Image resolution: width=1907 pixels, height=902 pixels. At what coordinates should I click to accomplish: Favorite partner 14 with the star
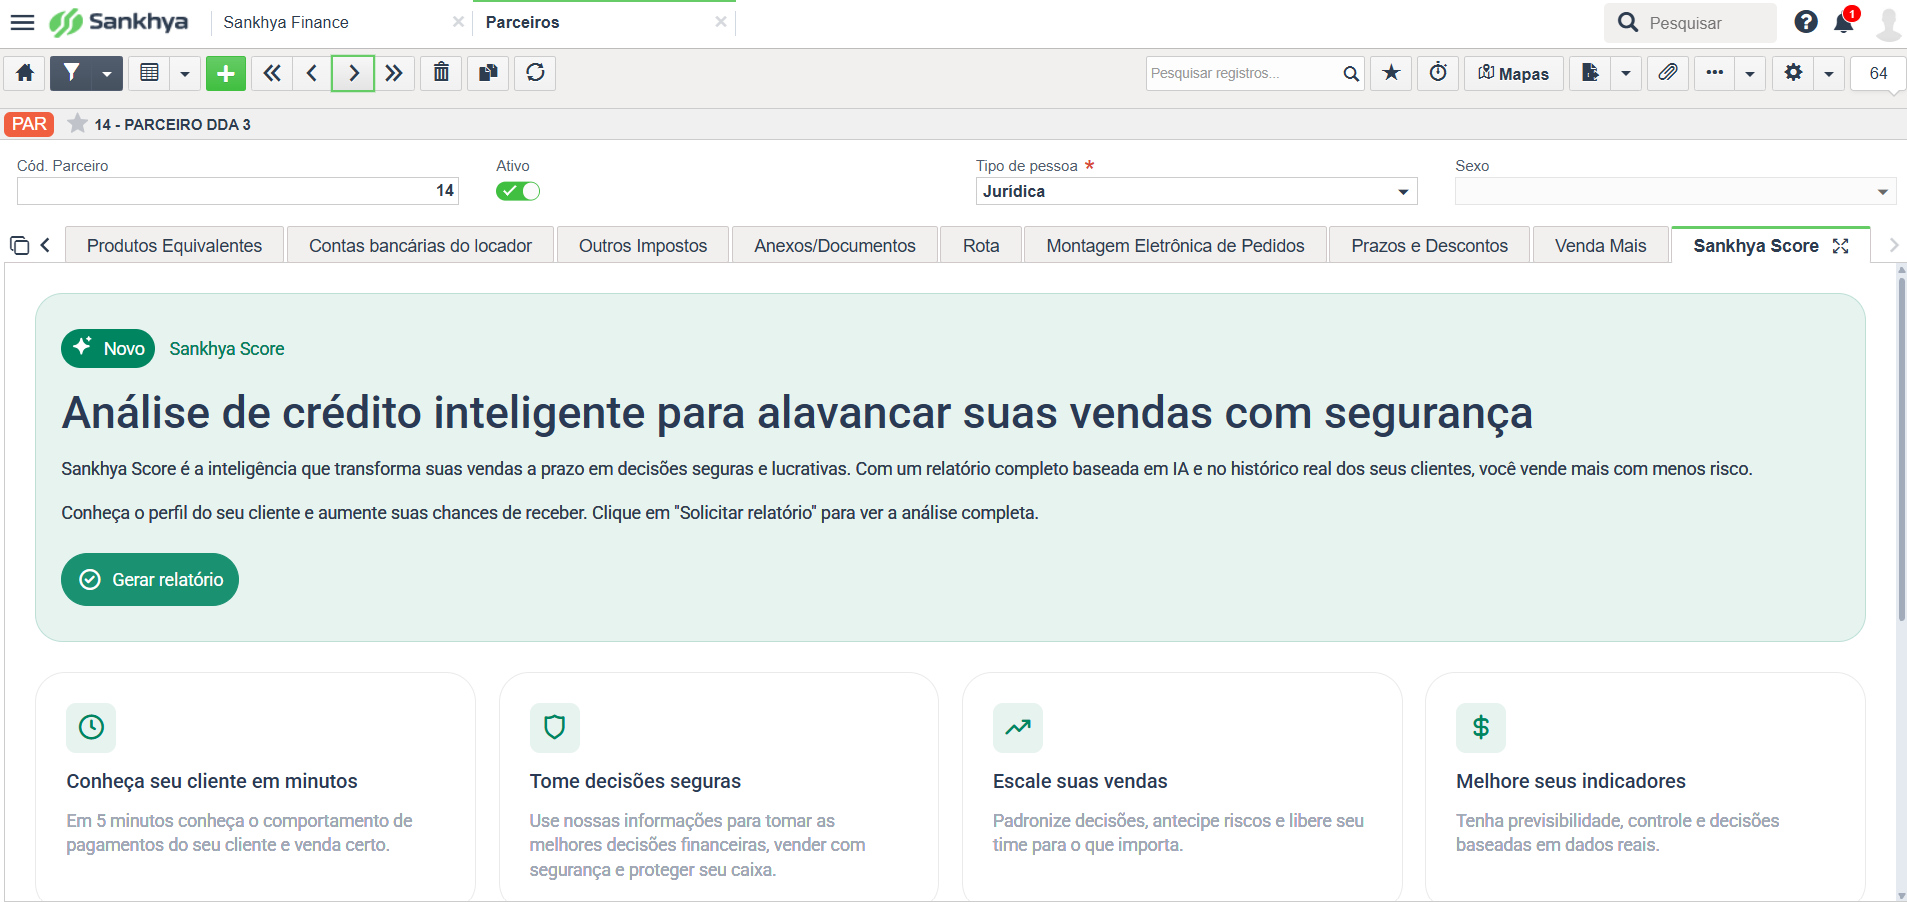[77, 123]
